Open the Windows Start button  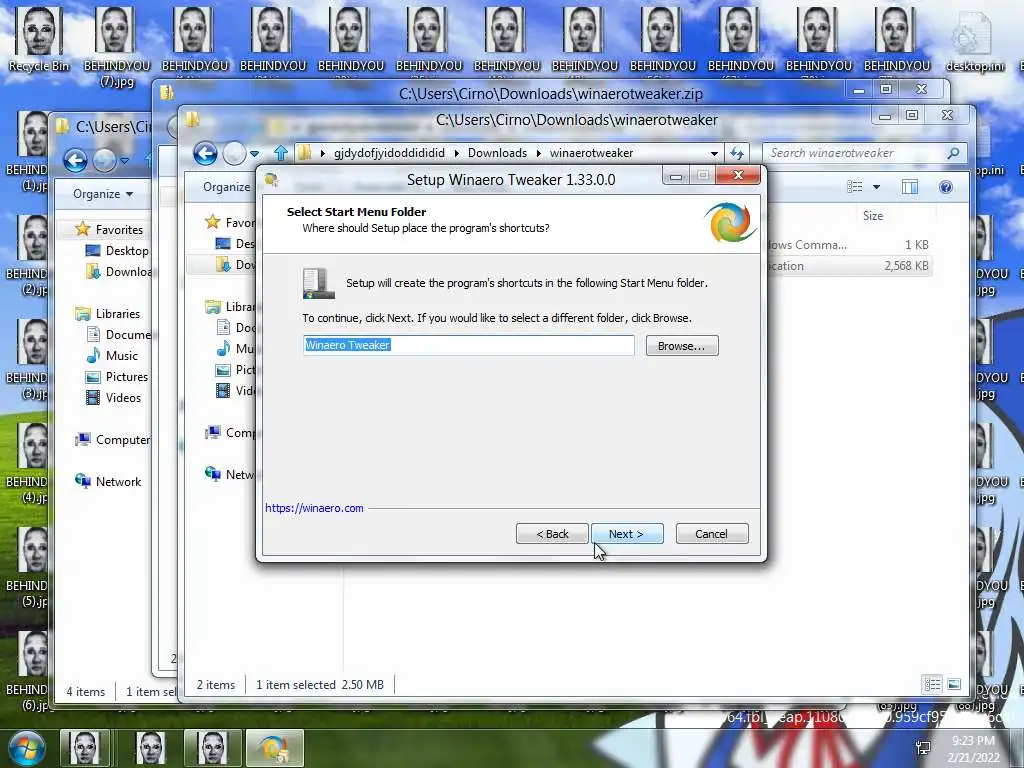(x=26, y=748)
